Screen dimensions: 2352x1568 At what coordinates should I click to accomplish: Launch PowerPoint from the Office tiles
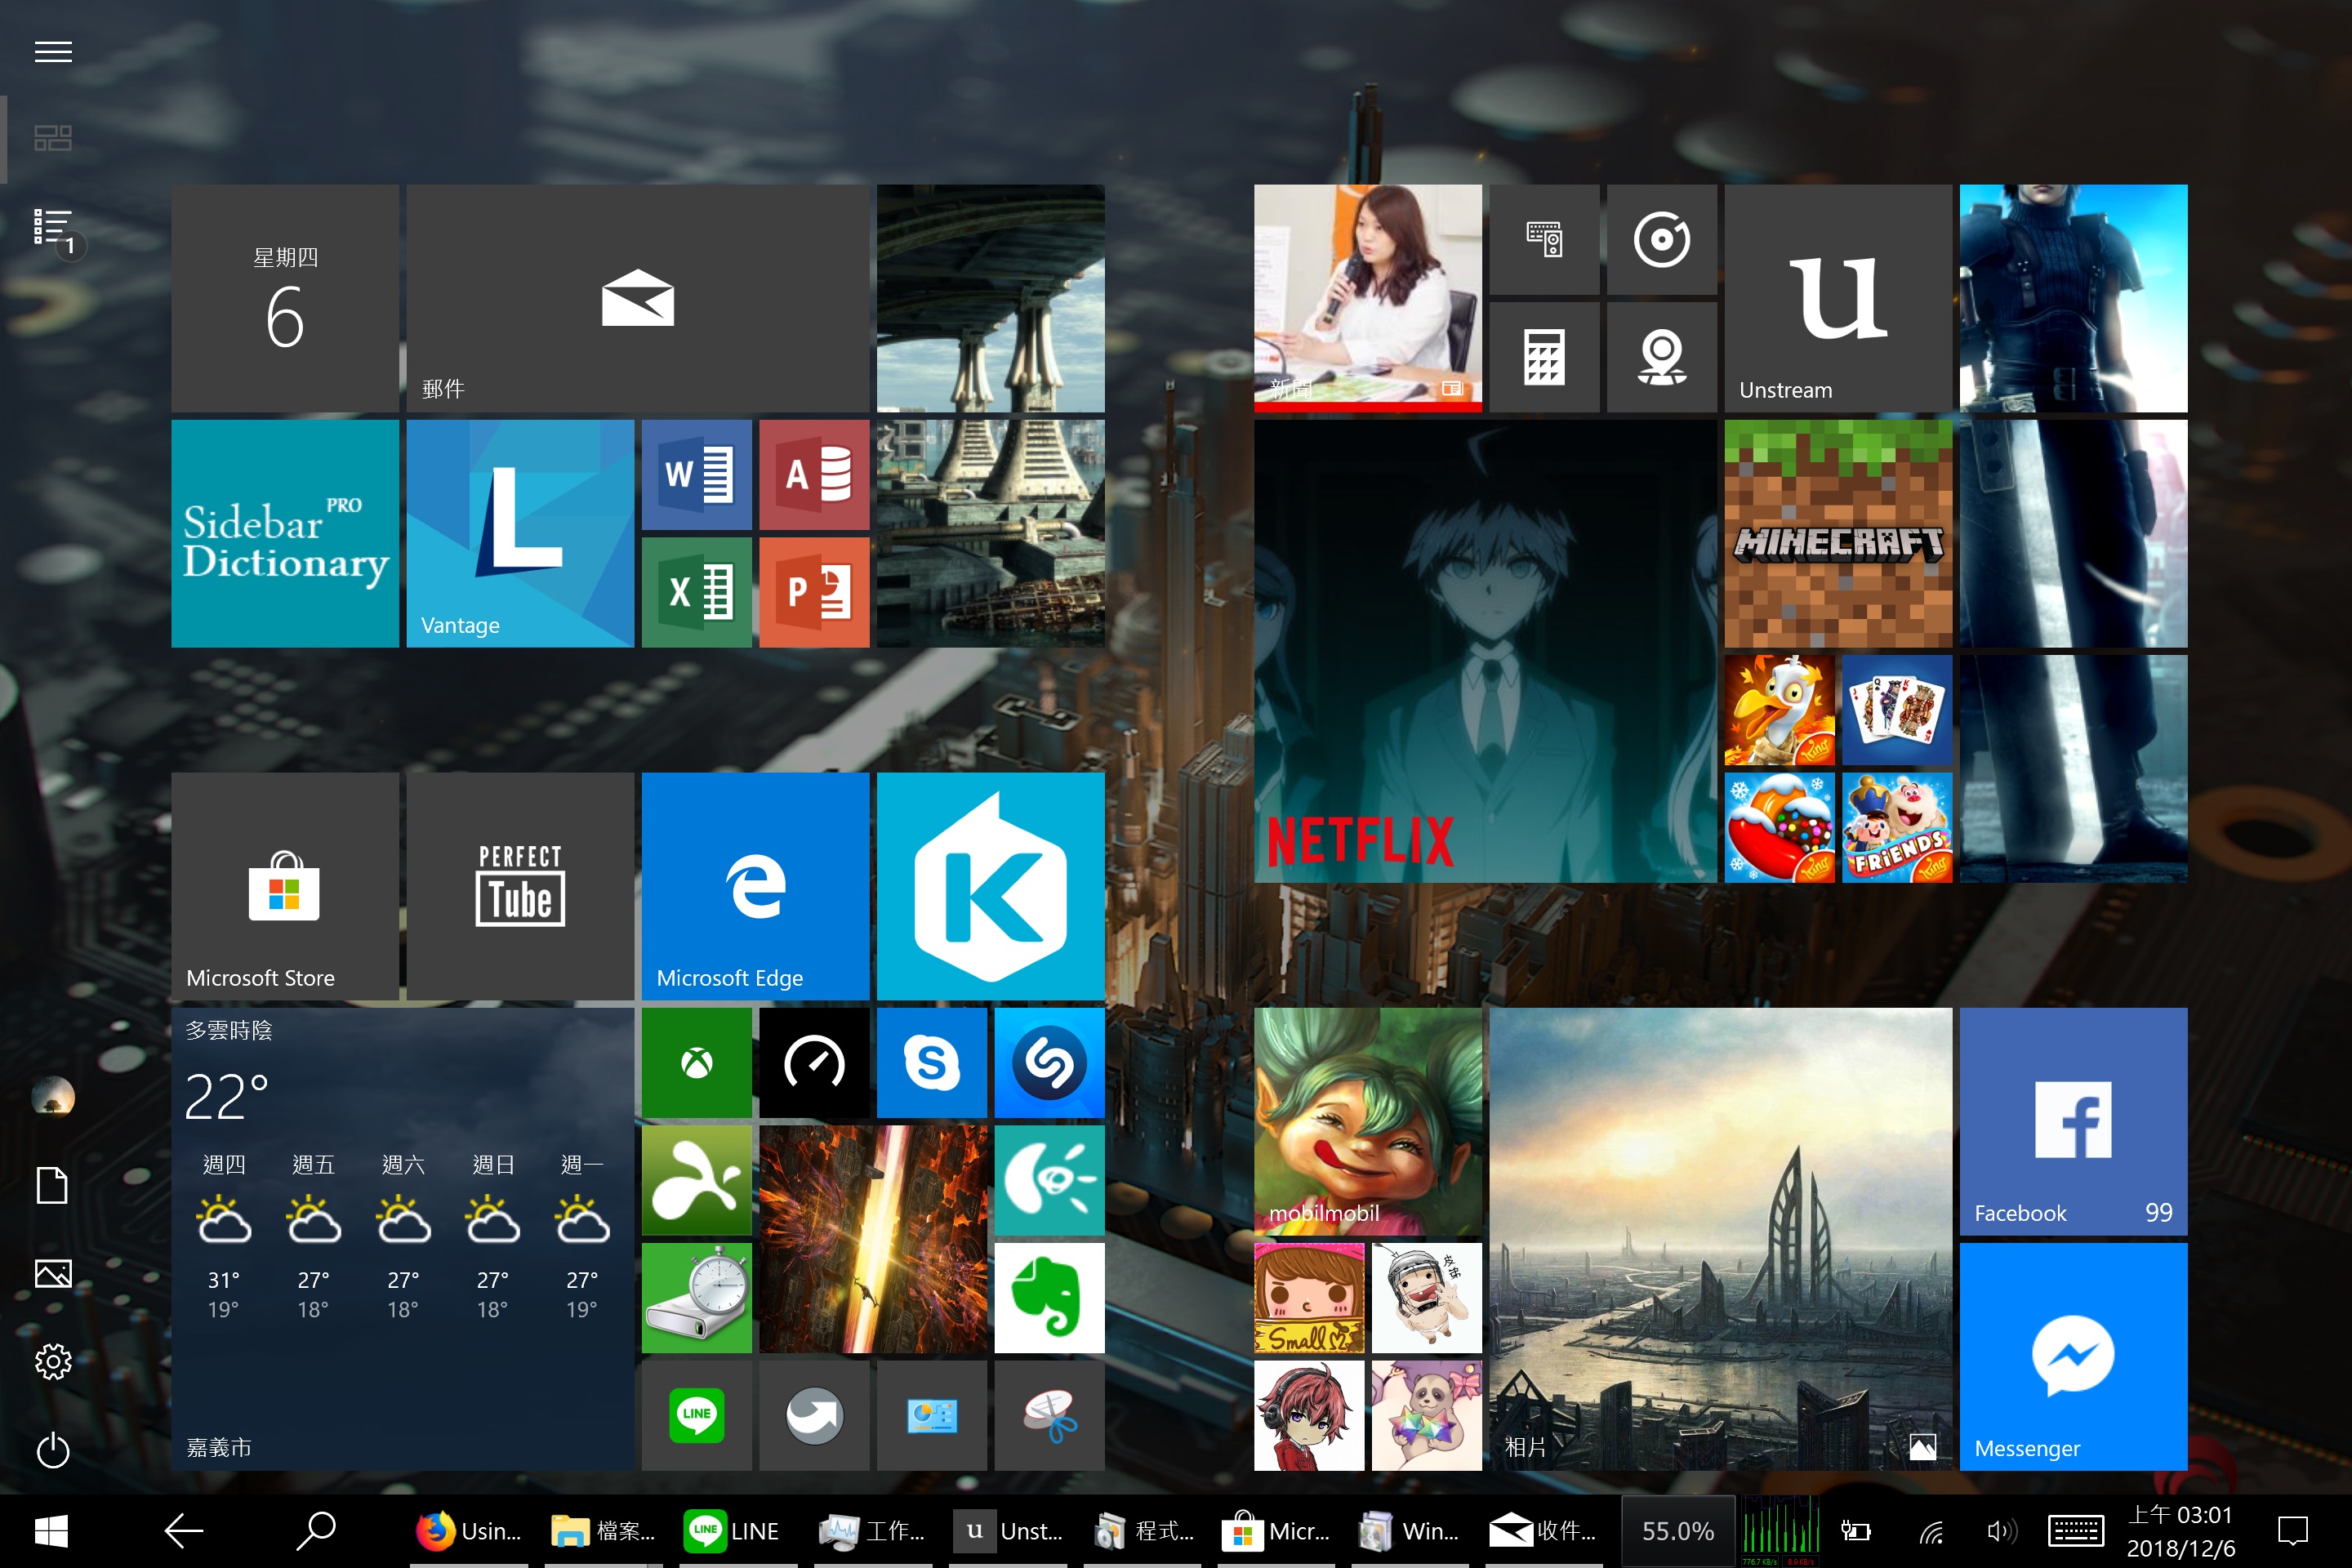[x=814, y=592]
